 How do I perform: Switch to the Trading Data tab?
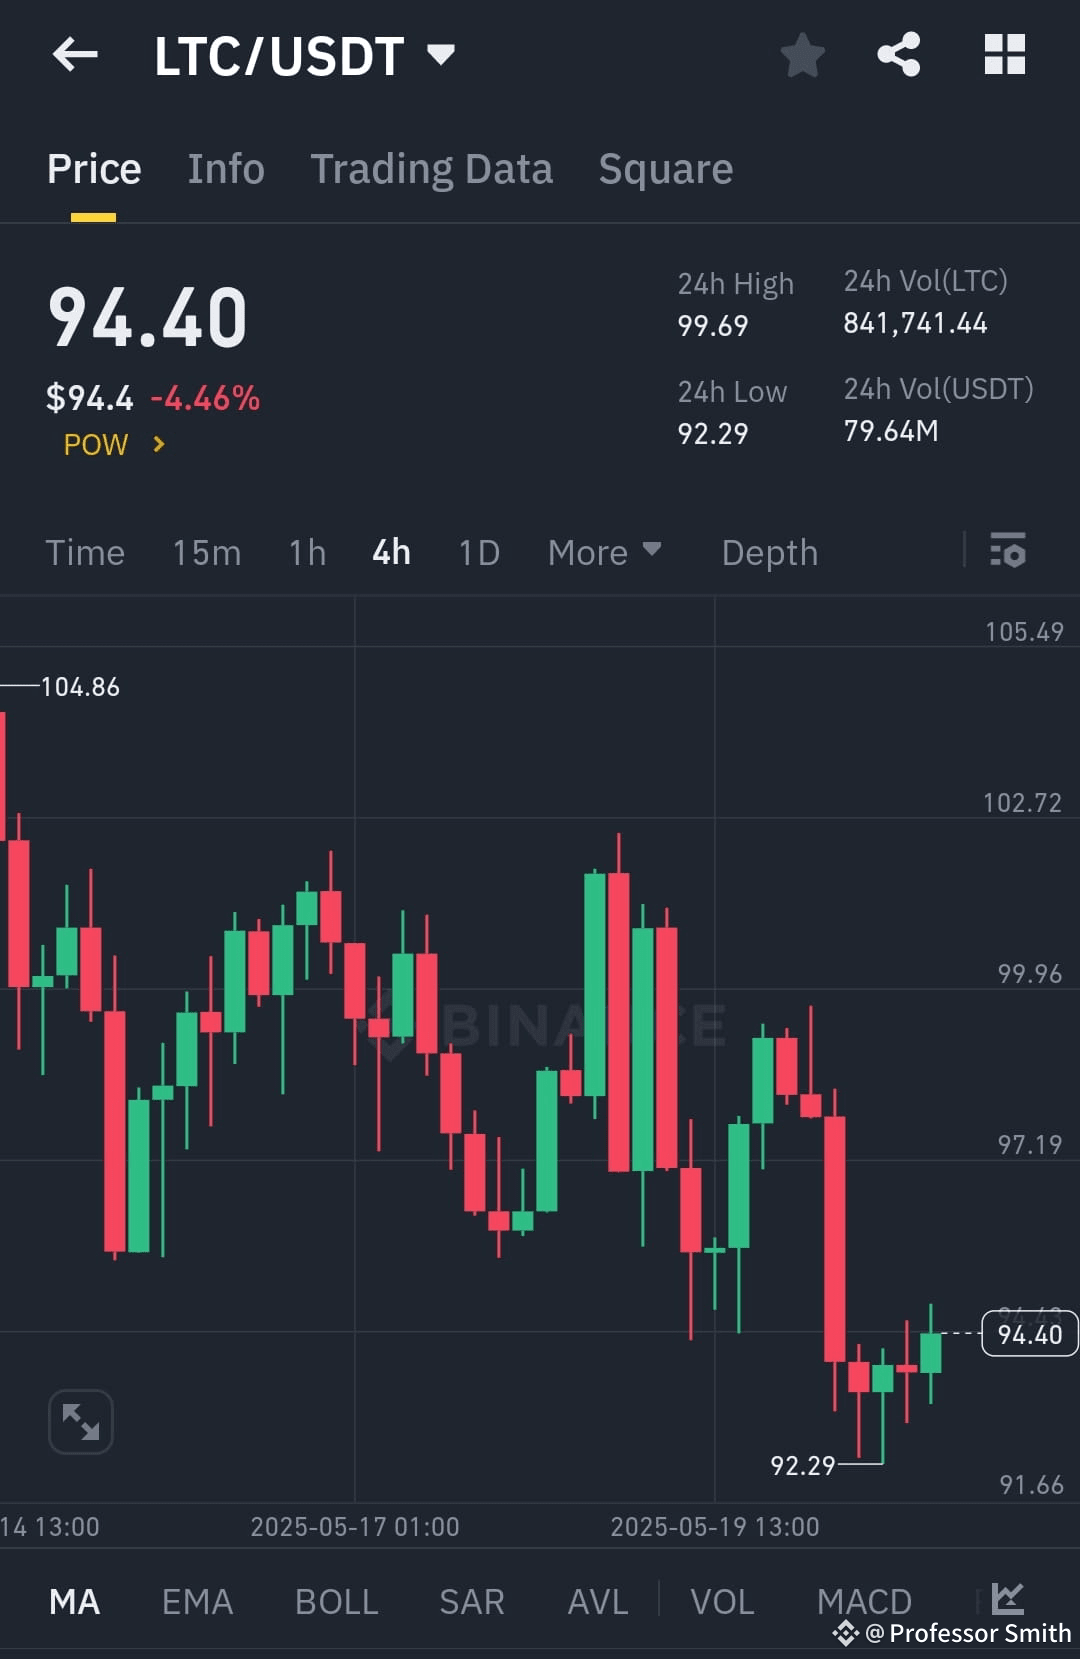[432, 168]
